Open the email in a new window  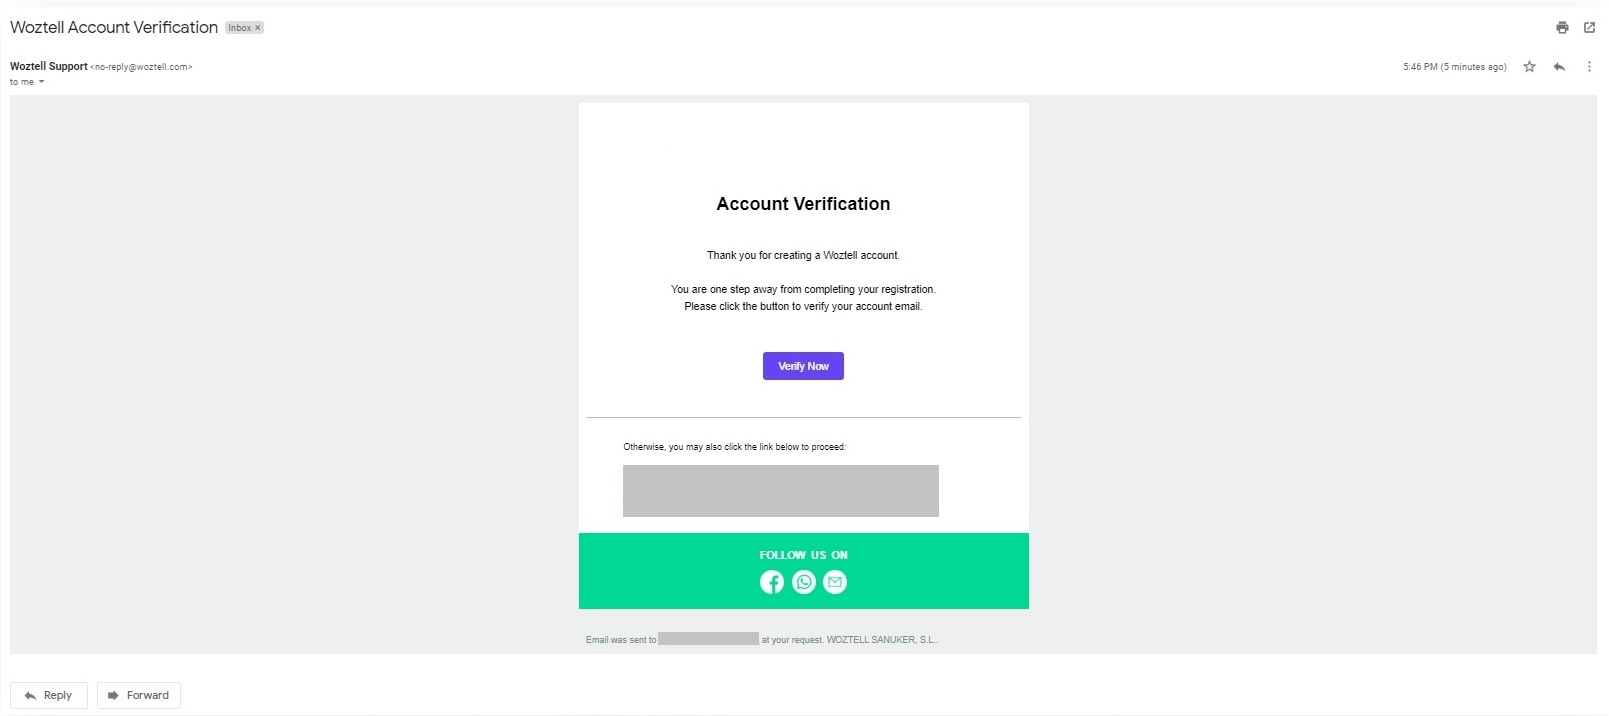pyautogui.click(x=1589, y=28)
